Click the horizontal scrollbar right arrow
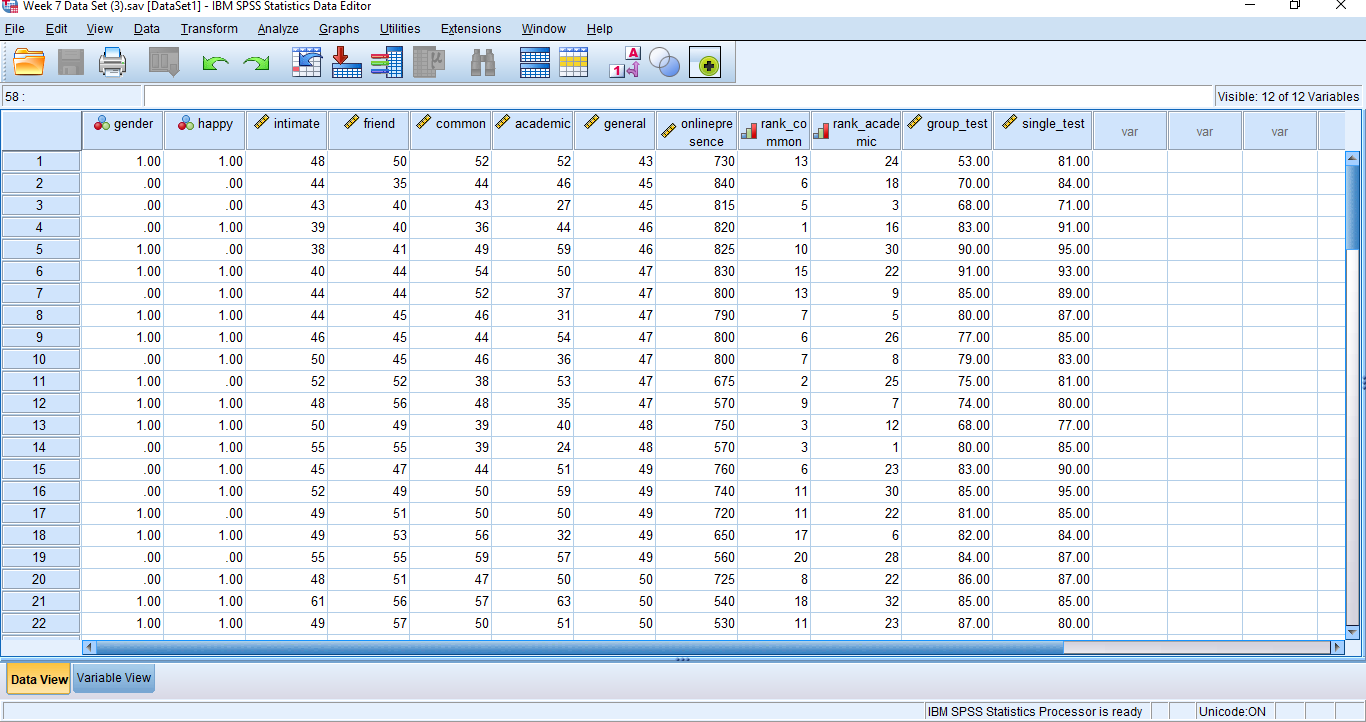Image resolution: width=1366 pixels, height=722 pixels. (1337, 648)
